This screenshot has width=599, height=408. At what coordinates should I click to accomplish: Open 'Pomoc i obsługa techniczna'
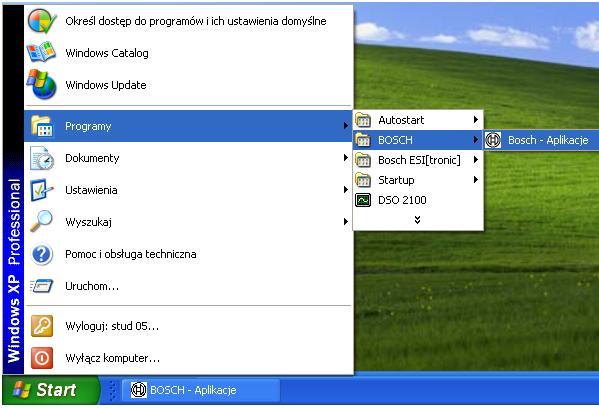[188, 254]
